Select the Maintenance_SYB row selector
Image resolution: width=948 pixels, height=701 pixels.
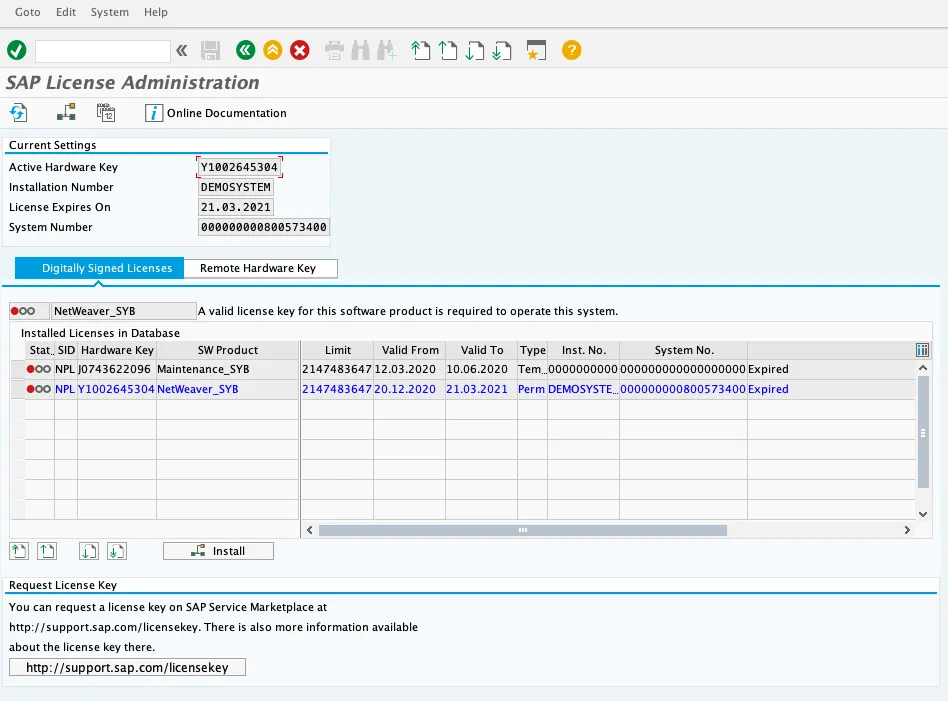(x=17, y=369)
